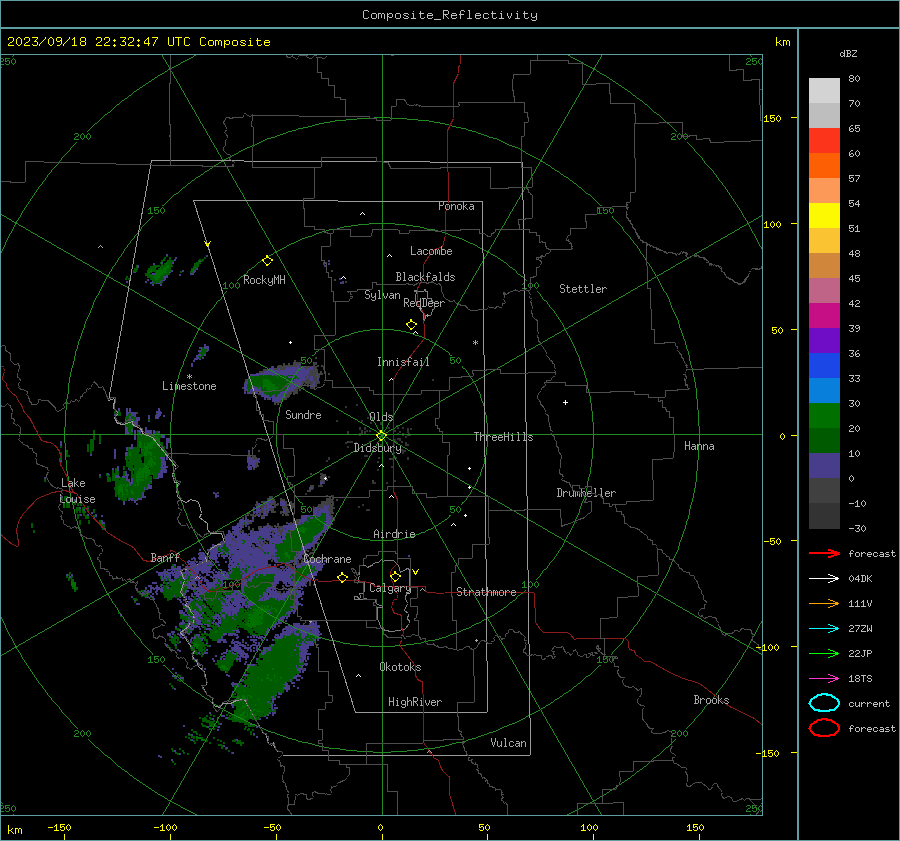Click the Lacombe map label
The width and height of the screenshot is (900, 841).
click(431, 251)
